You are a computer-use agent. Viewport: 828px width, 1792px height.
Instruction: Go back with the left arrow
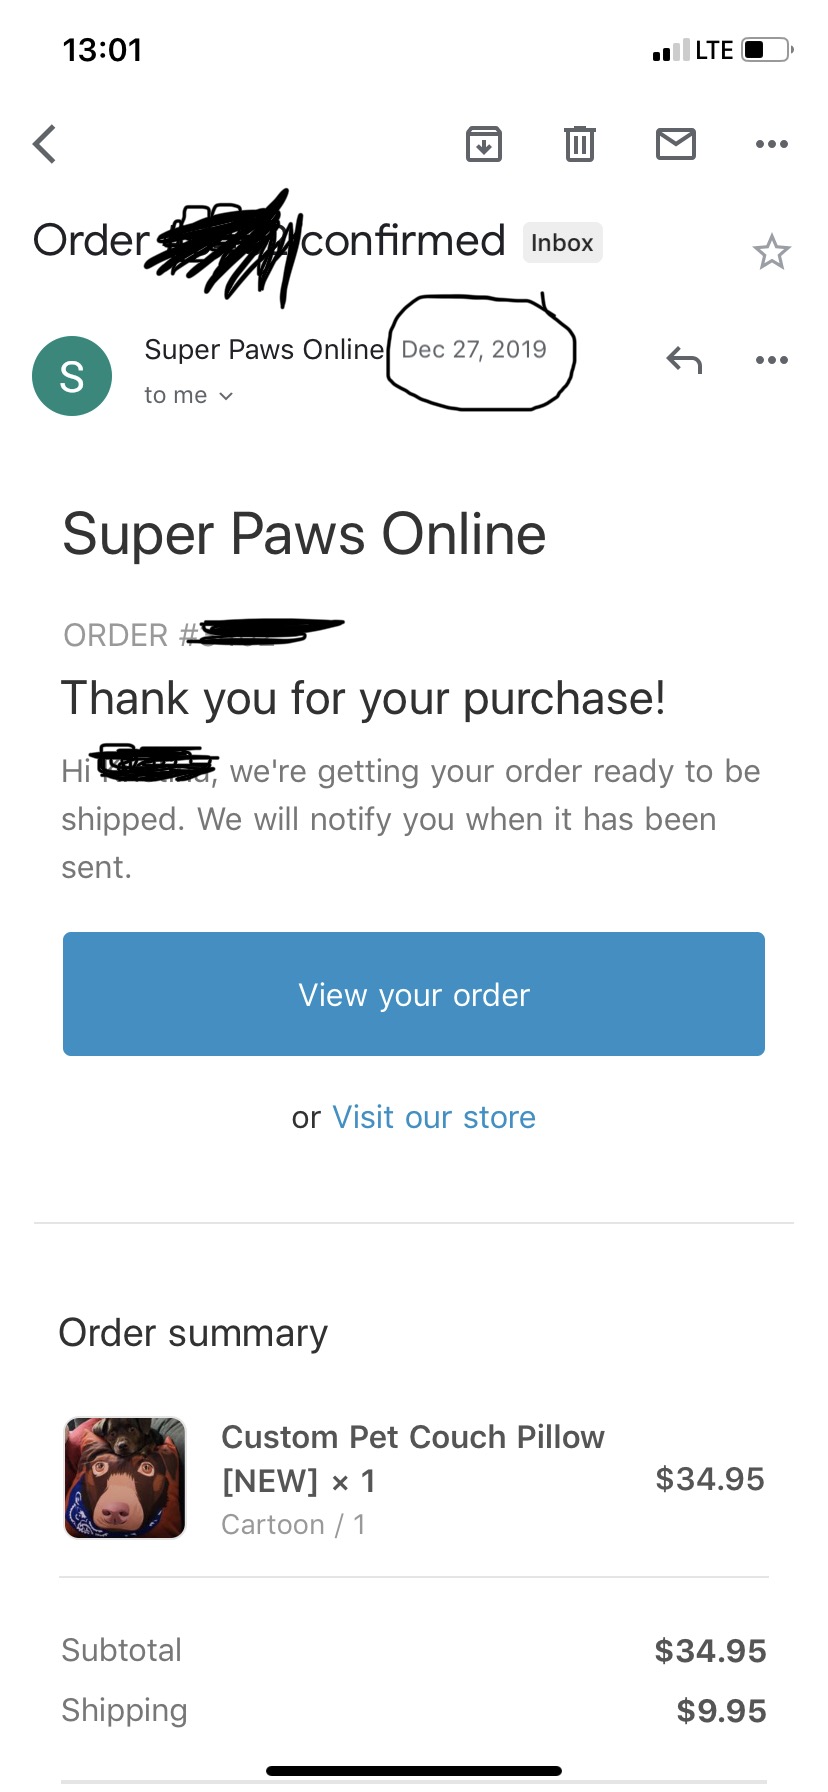pos(45,144)
